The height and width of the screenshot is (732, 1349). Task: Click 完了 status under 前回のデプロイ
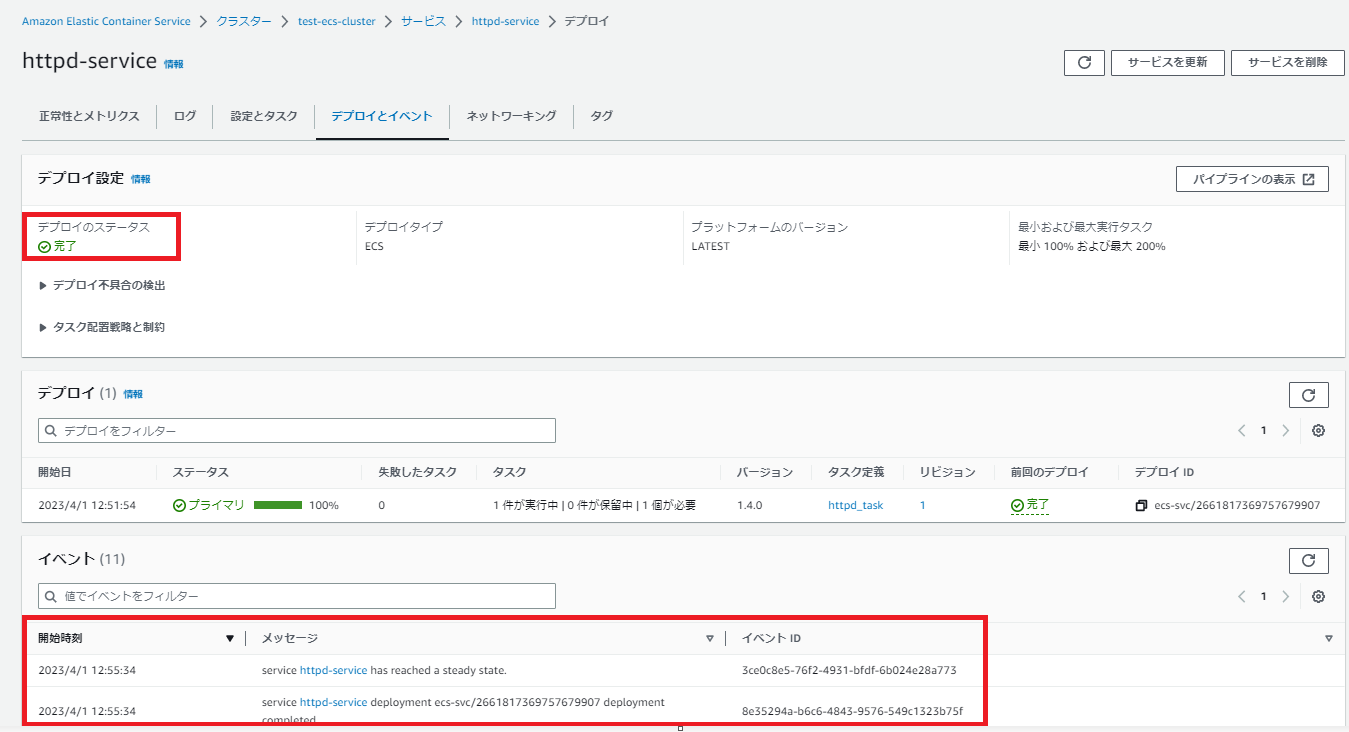[1030, 505]
